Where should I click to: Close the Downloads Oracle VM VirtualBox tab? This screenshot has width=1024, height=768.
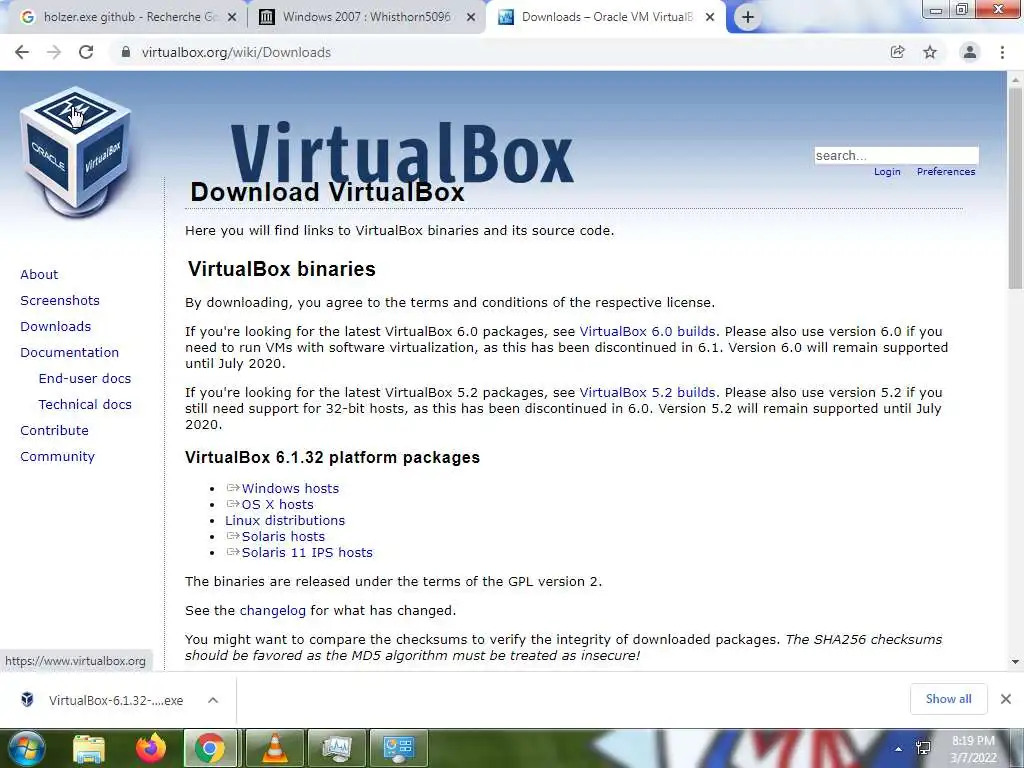click(710, 18)
